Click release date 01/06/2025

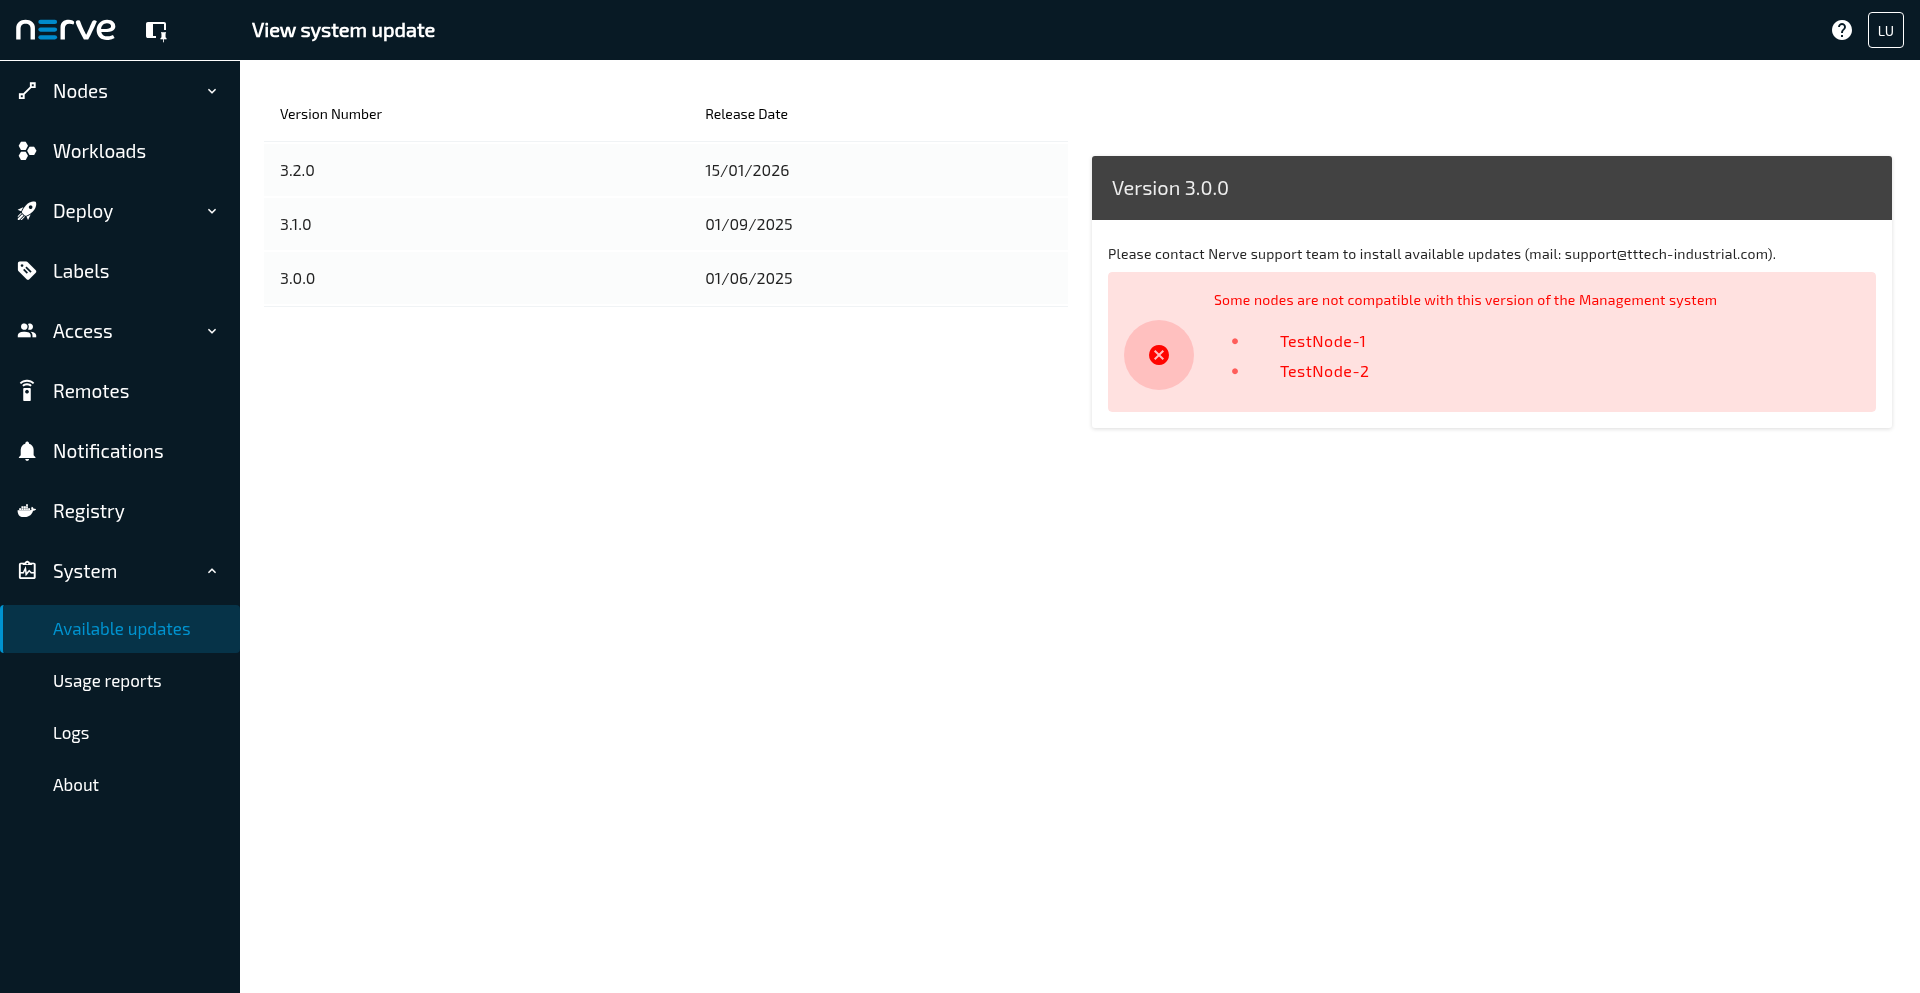coord(749,279)
